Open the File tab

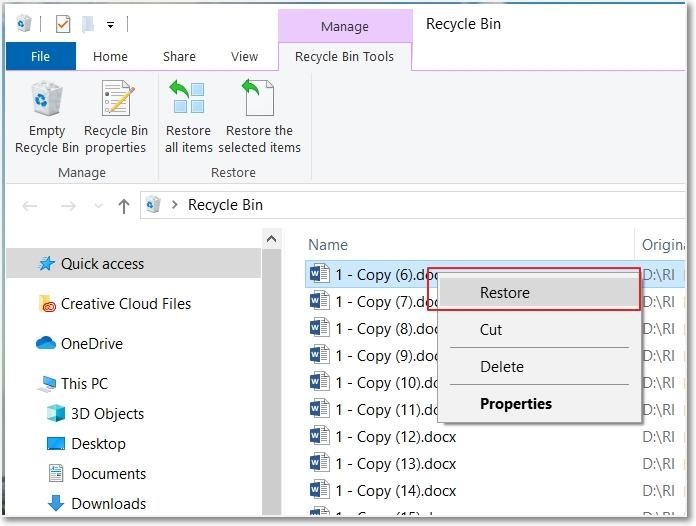pos(40,56)
